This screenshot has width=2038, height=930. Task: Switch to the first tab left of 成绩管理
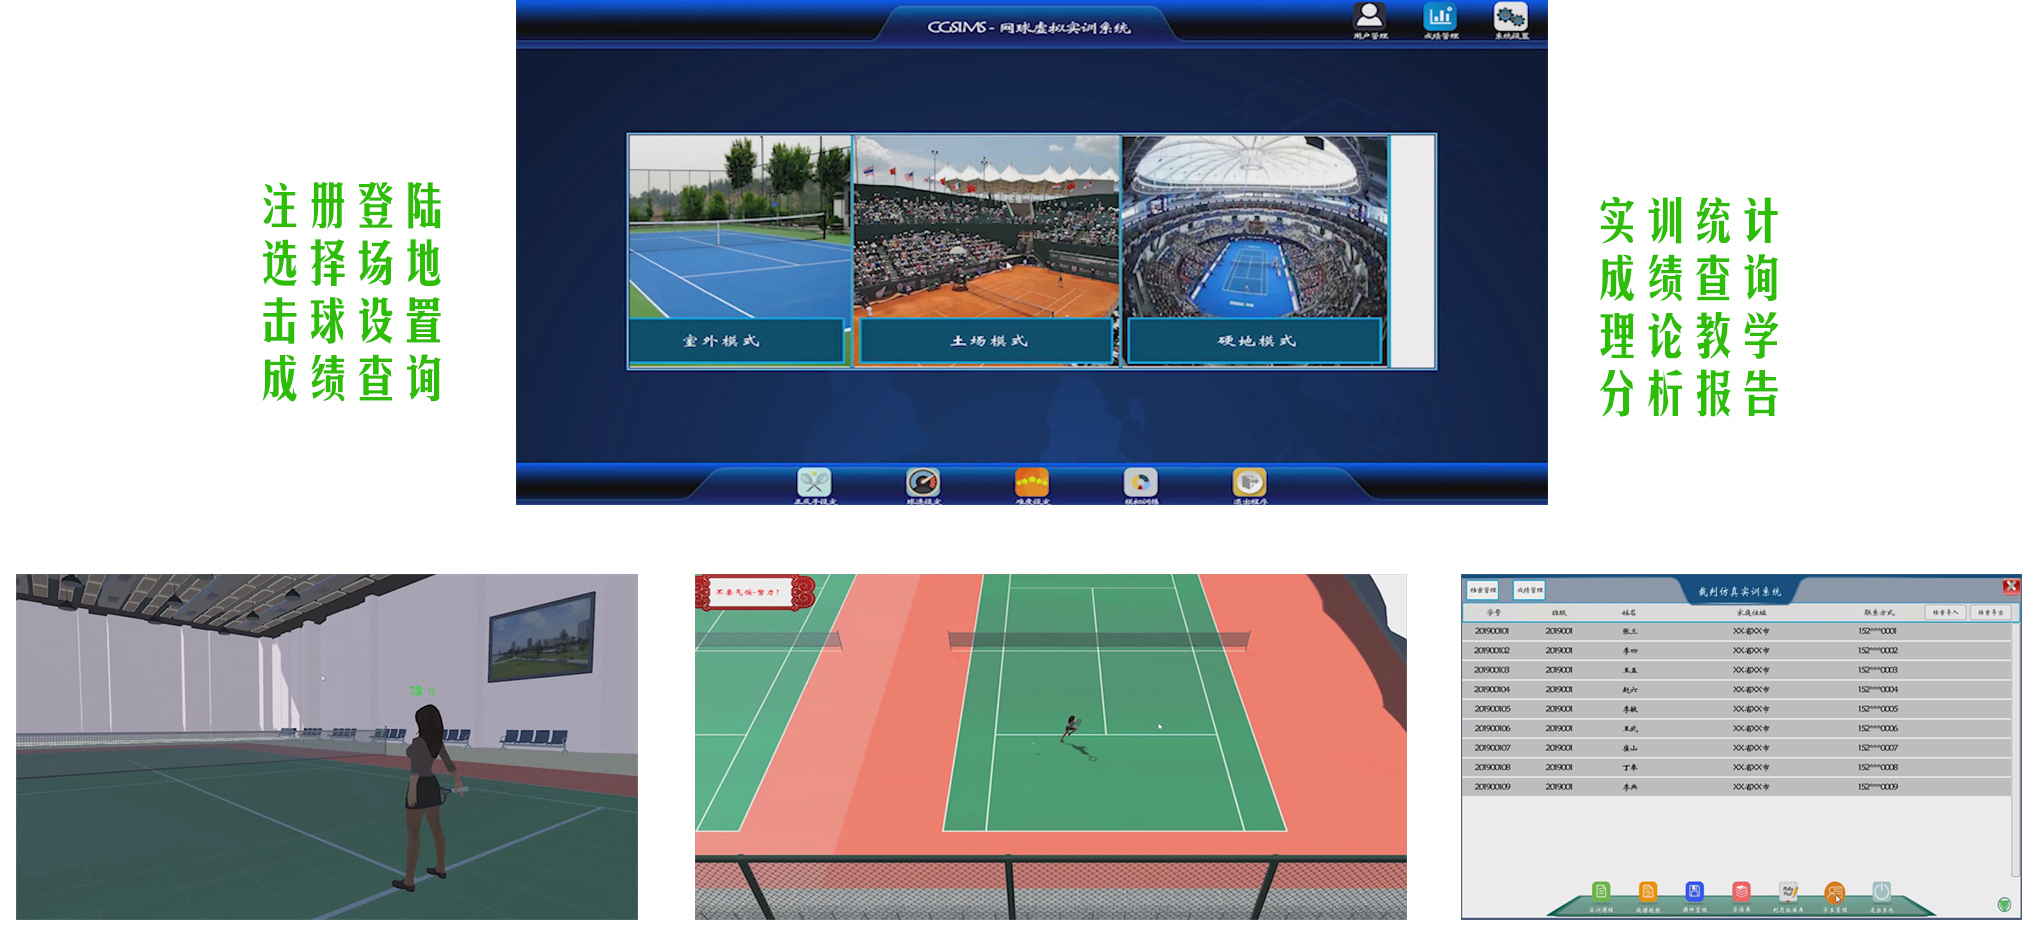pyautogui.click(x=1483, y=590)
